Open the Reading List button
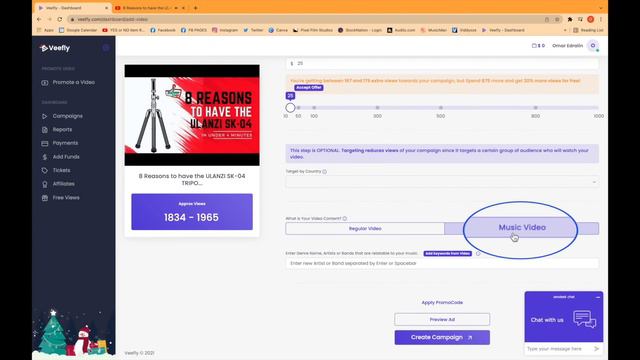Image resolution: width=640 pixels, height=360 pixels. (588, 30)
